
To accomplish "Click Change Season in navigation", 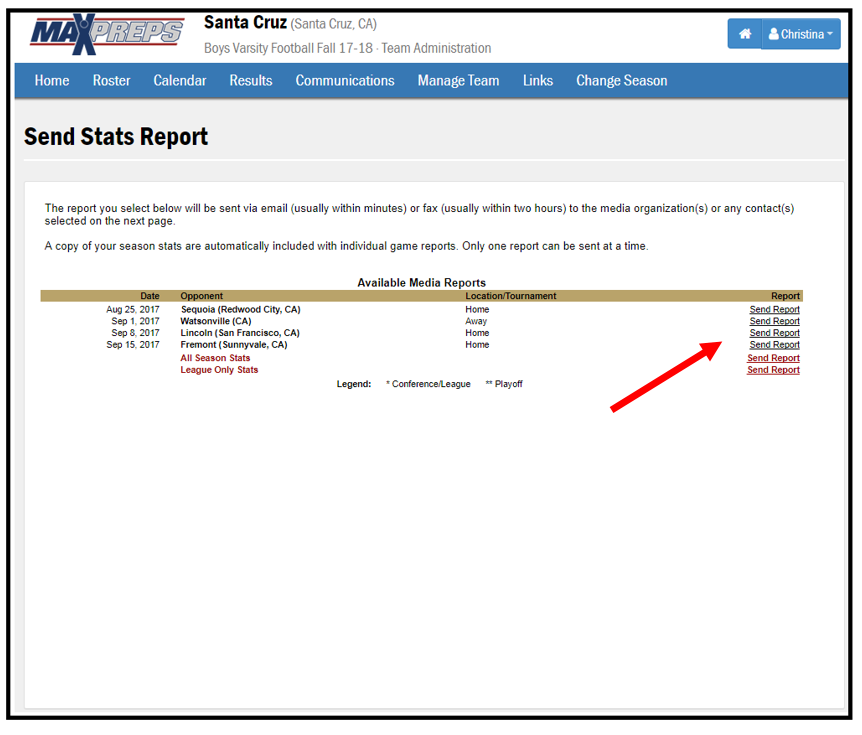I will (x=621, y=81).
